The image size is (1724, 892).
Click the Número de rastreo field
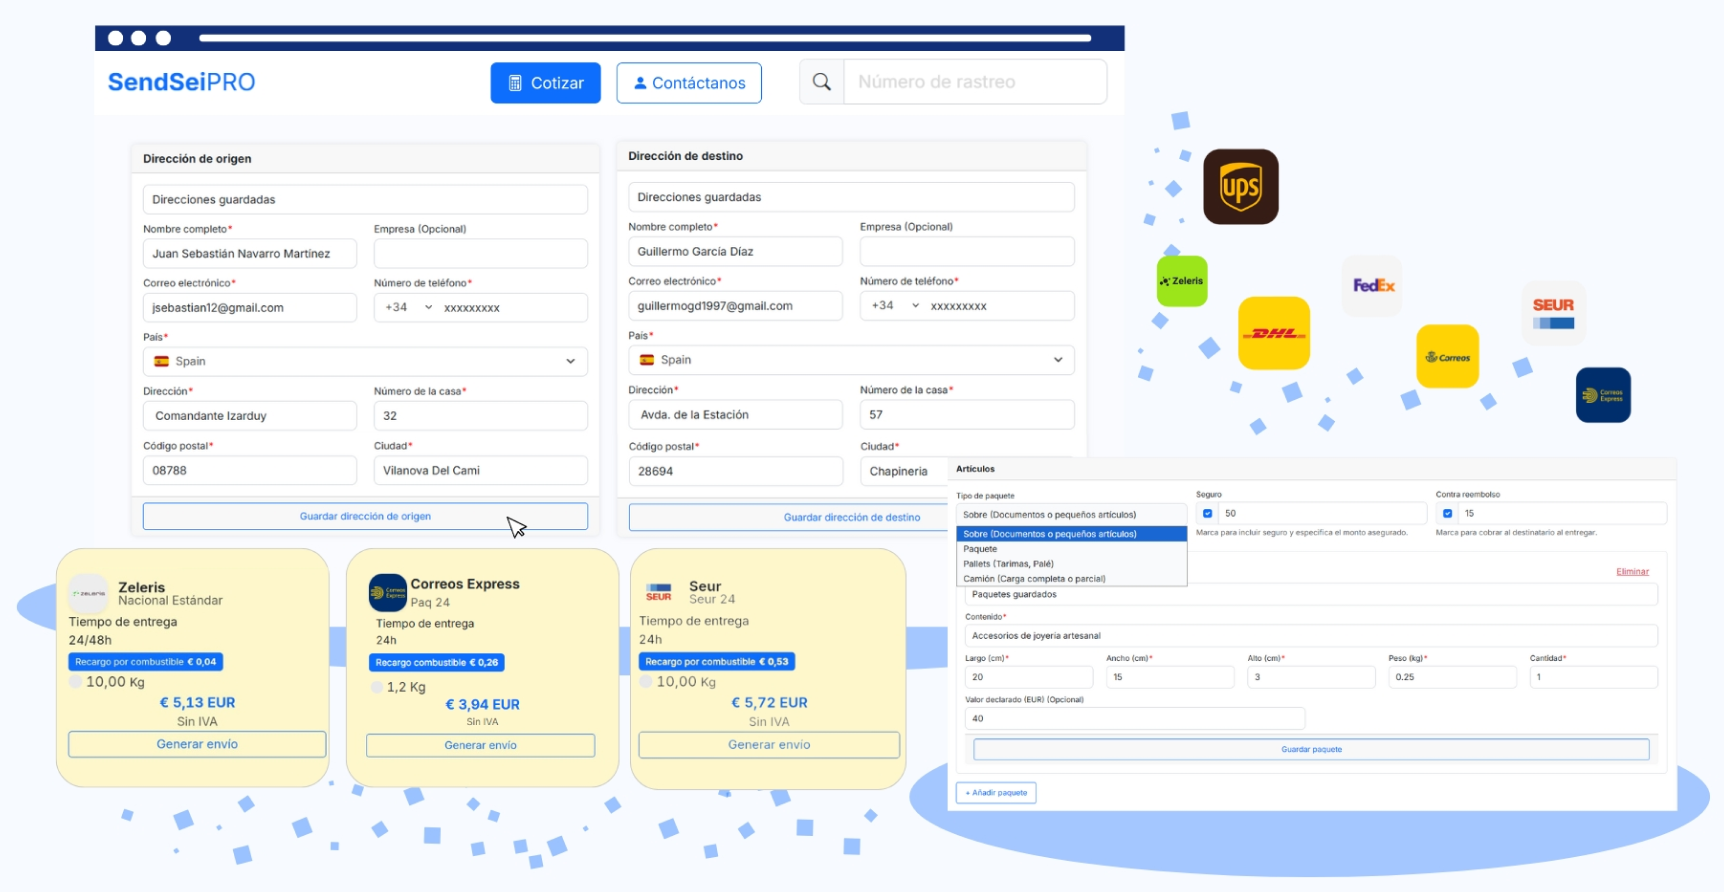(974, 82)
